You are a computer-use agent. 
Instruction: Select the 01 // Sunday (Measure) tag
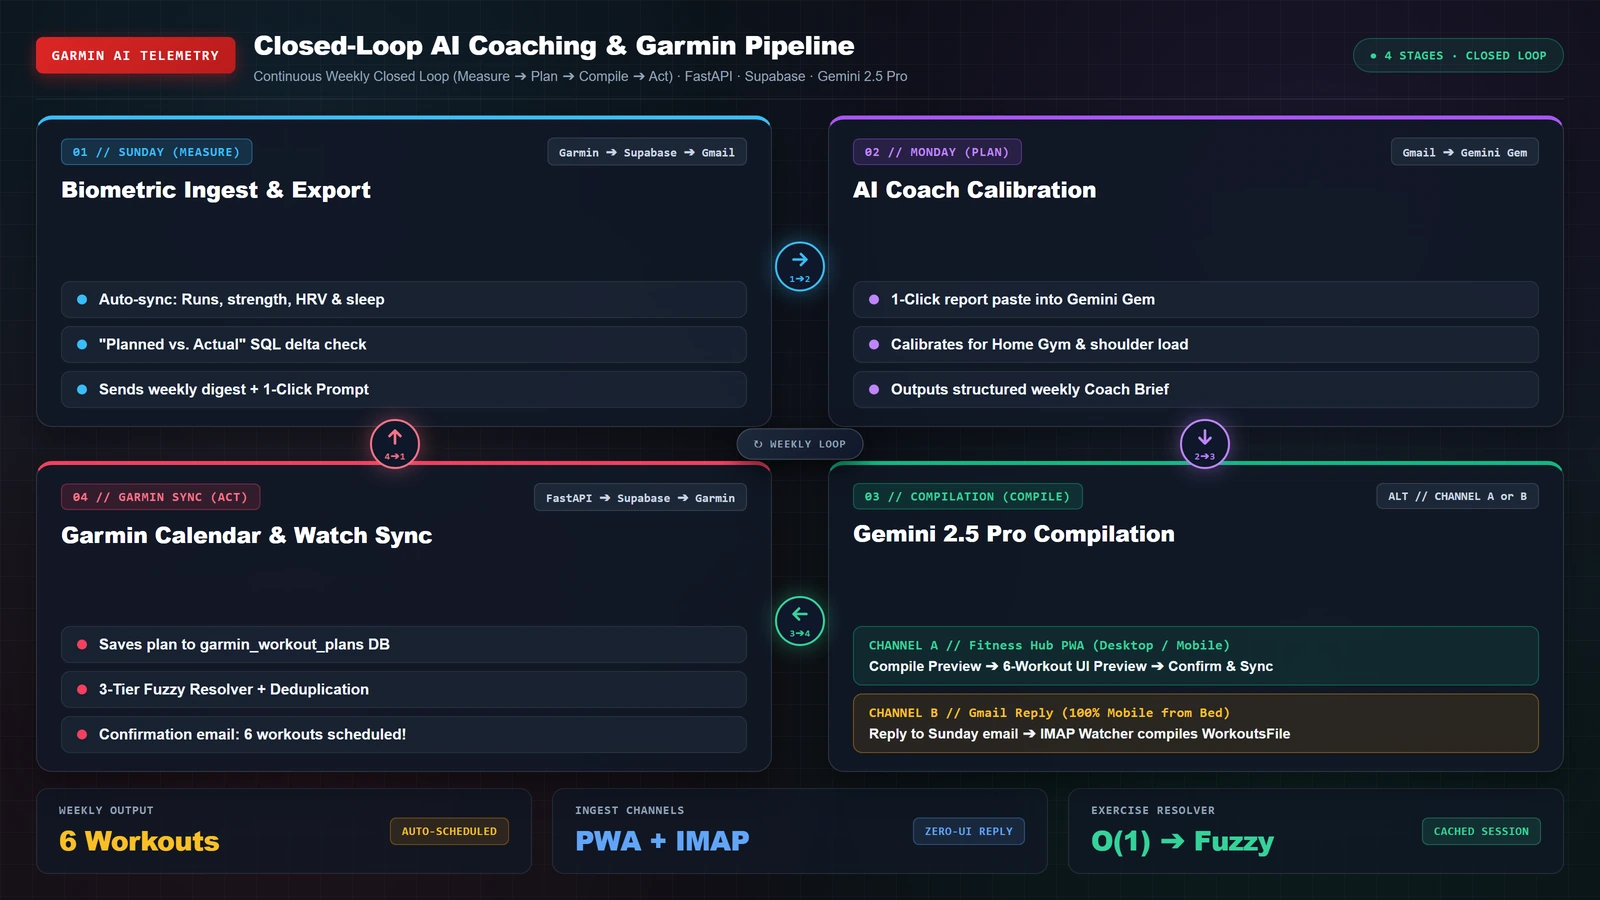[x=156, y=152]
